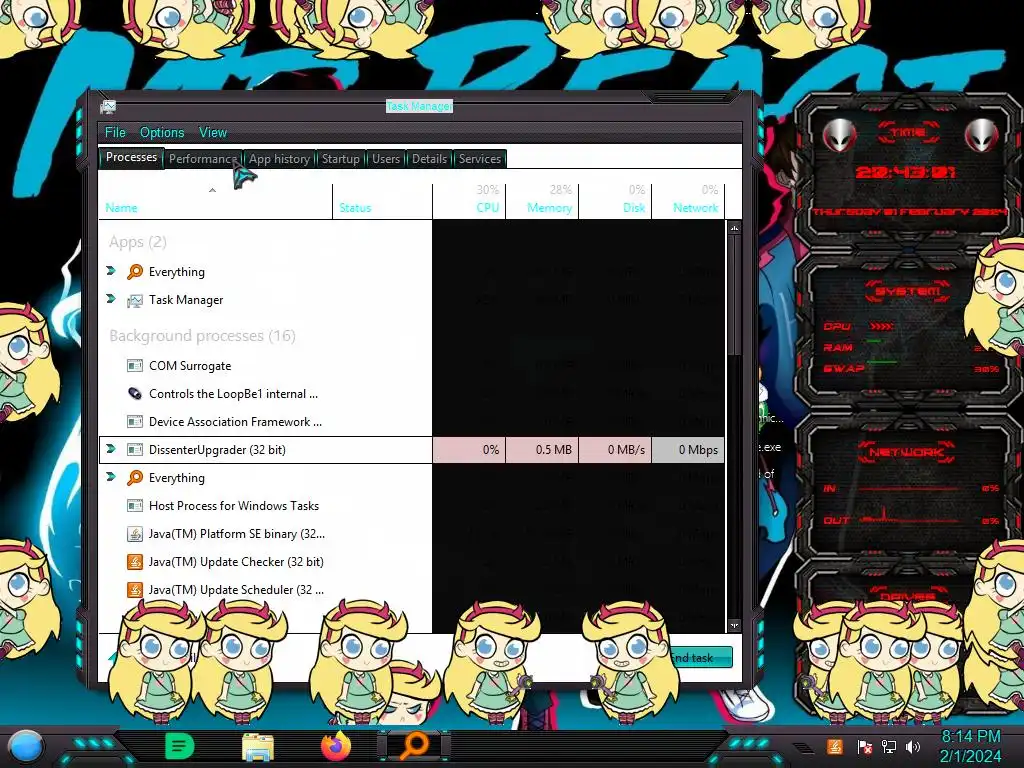
Task: Click the taskbar clock showing 8:14 PM
Action: 970,746
